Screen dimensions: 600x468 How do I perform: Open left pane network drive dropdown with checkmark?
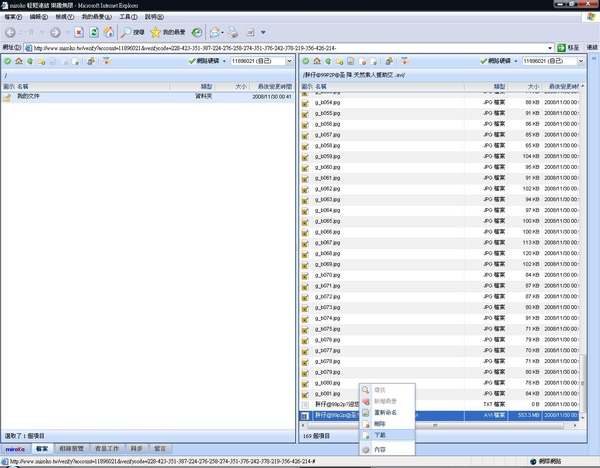pos(207,61)
